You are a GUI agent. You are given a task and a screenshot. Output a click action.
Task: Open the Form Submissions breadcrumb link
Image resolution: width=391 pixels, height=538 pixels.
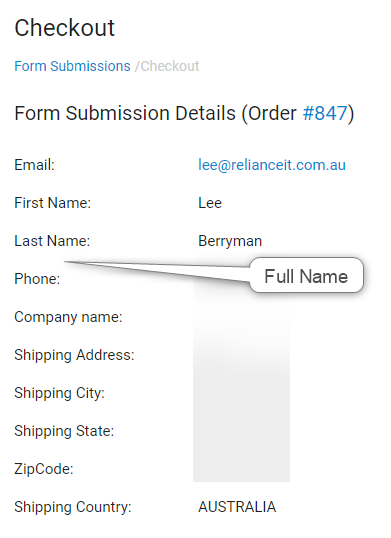[72, 66]
